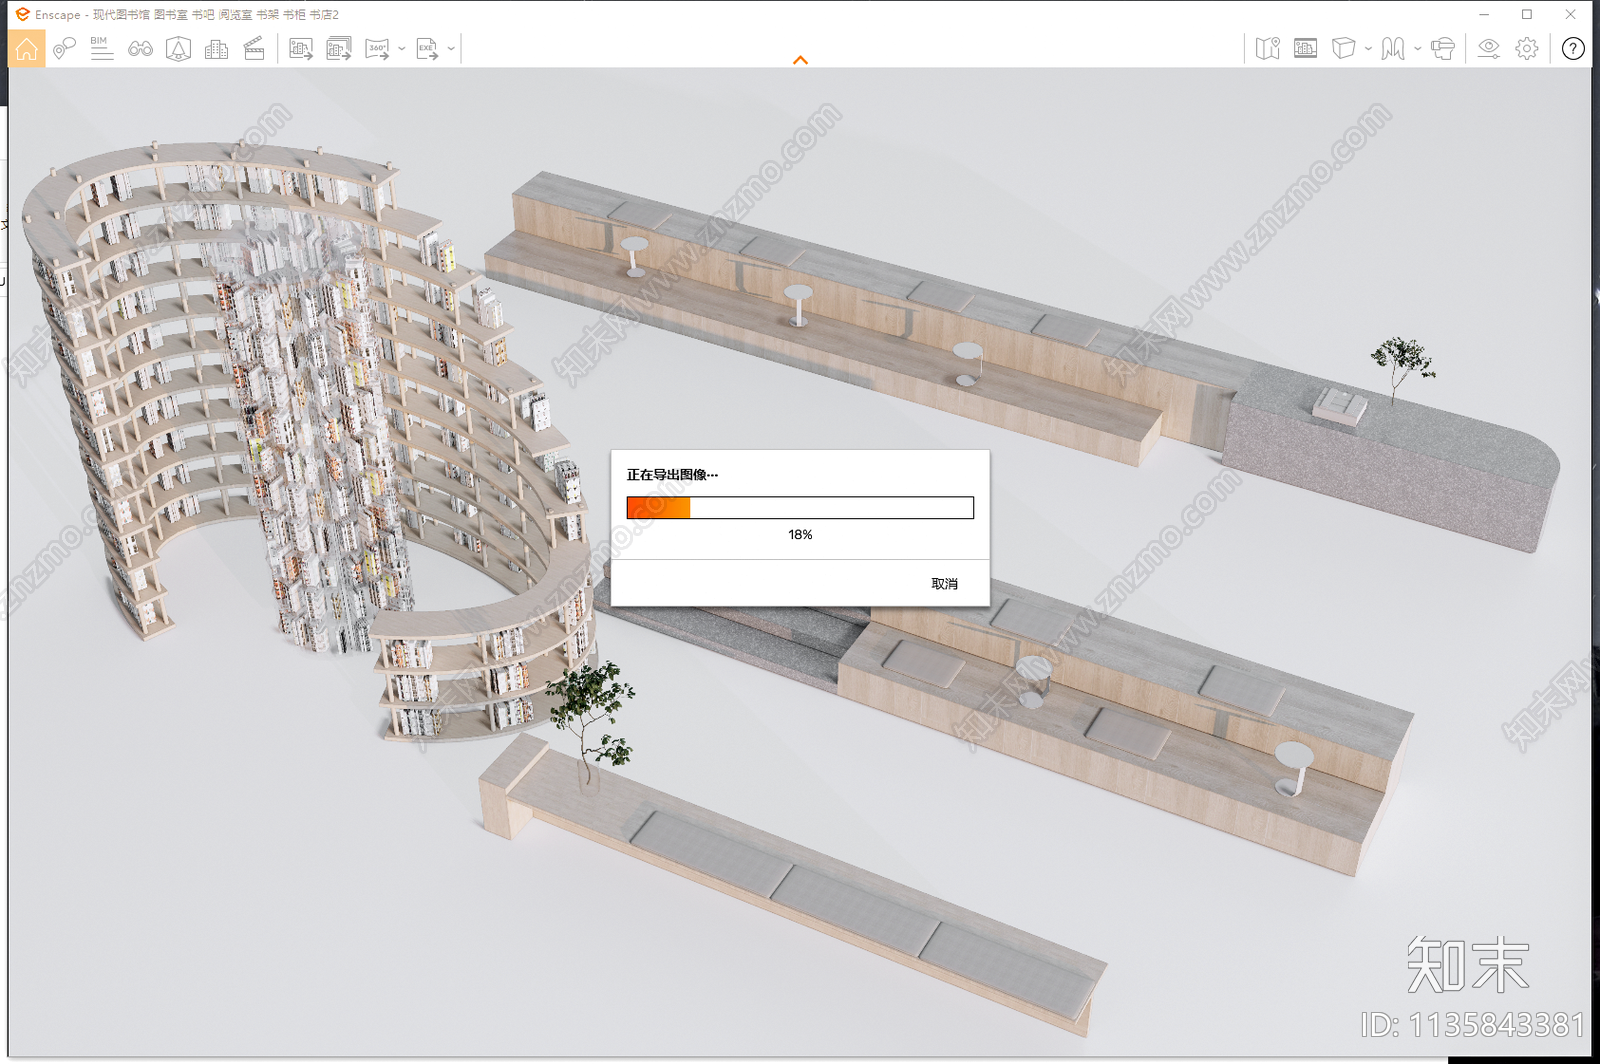Toggle the BIM info mode icon
Viewport: 1600px width, 1064px height.
tap(101, 48)
